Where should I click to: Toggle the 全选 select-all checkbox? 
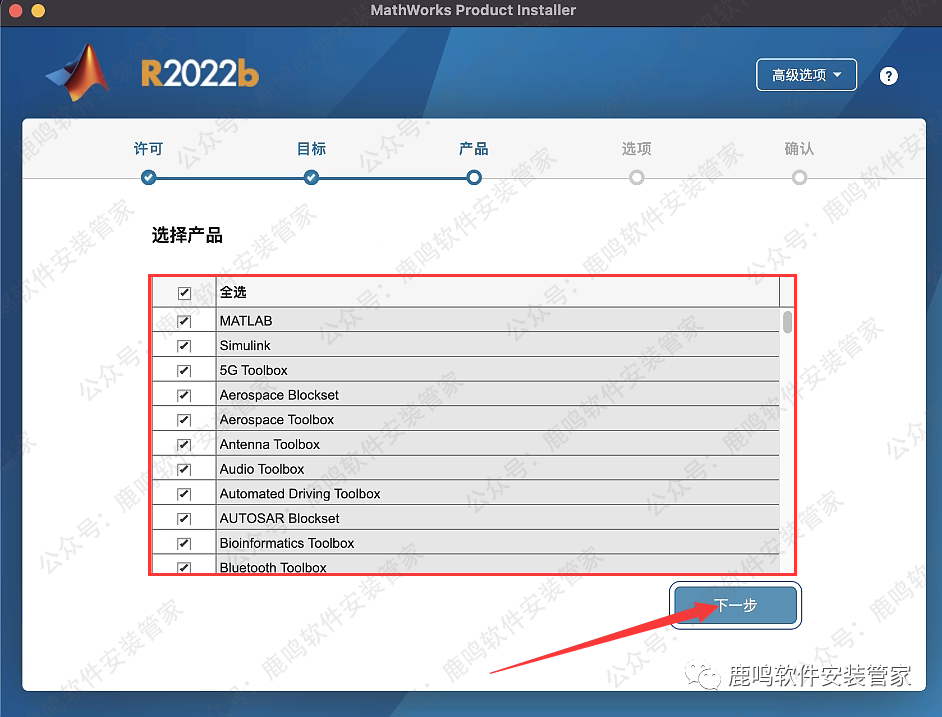184,293
